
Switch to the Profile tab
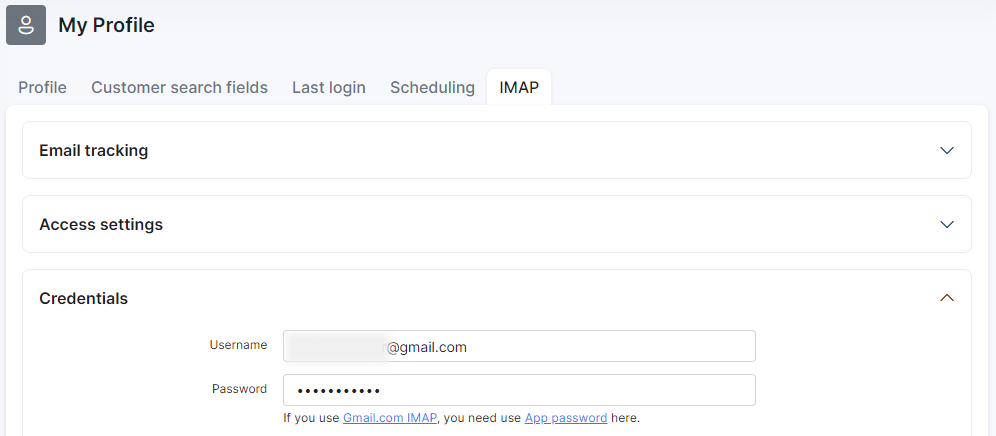(43, 88)
